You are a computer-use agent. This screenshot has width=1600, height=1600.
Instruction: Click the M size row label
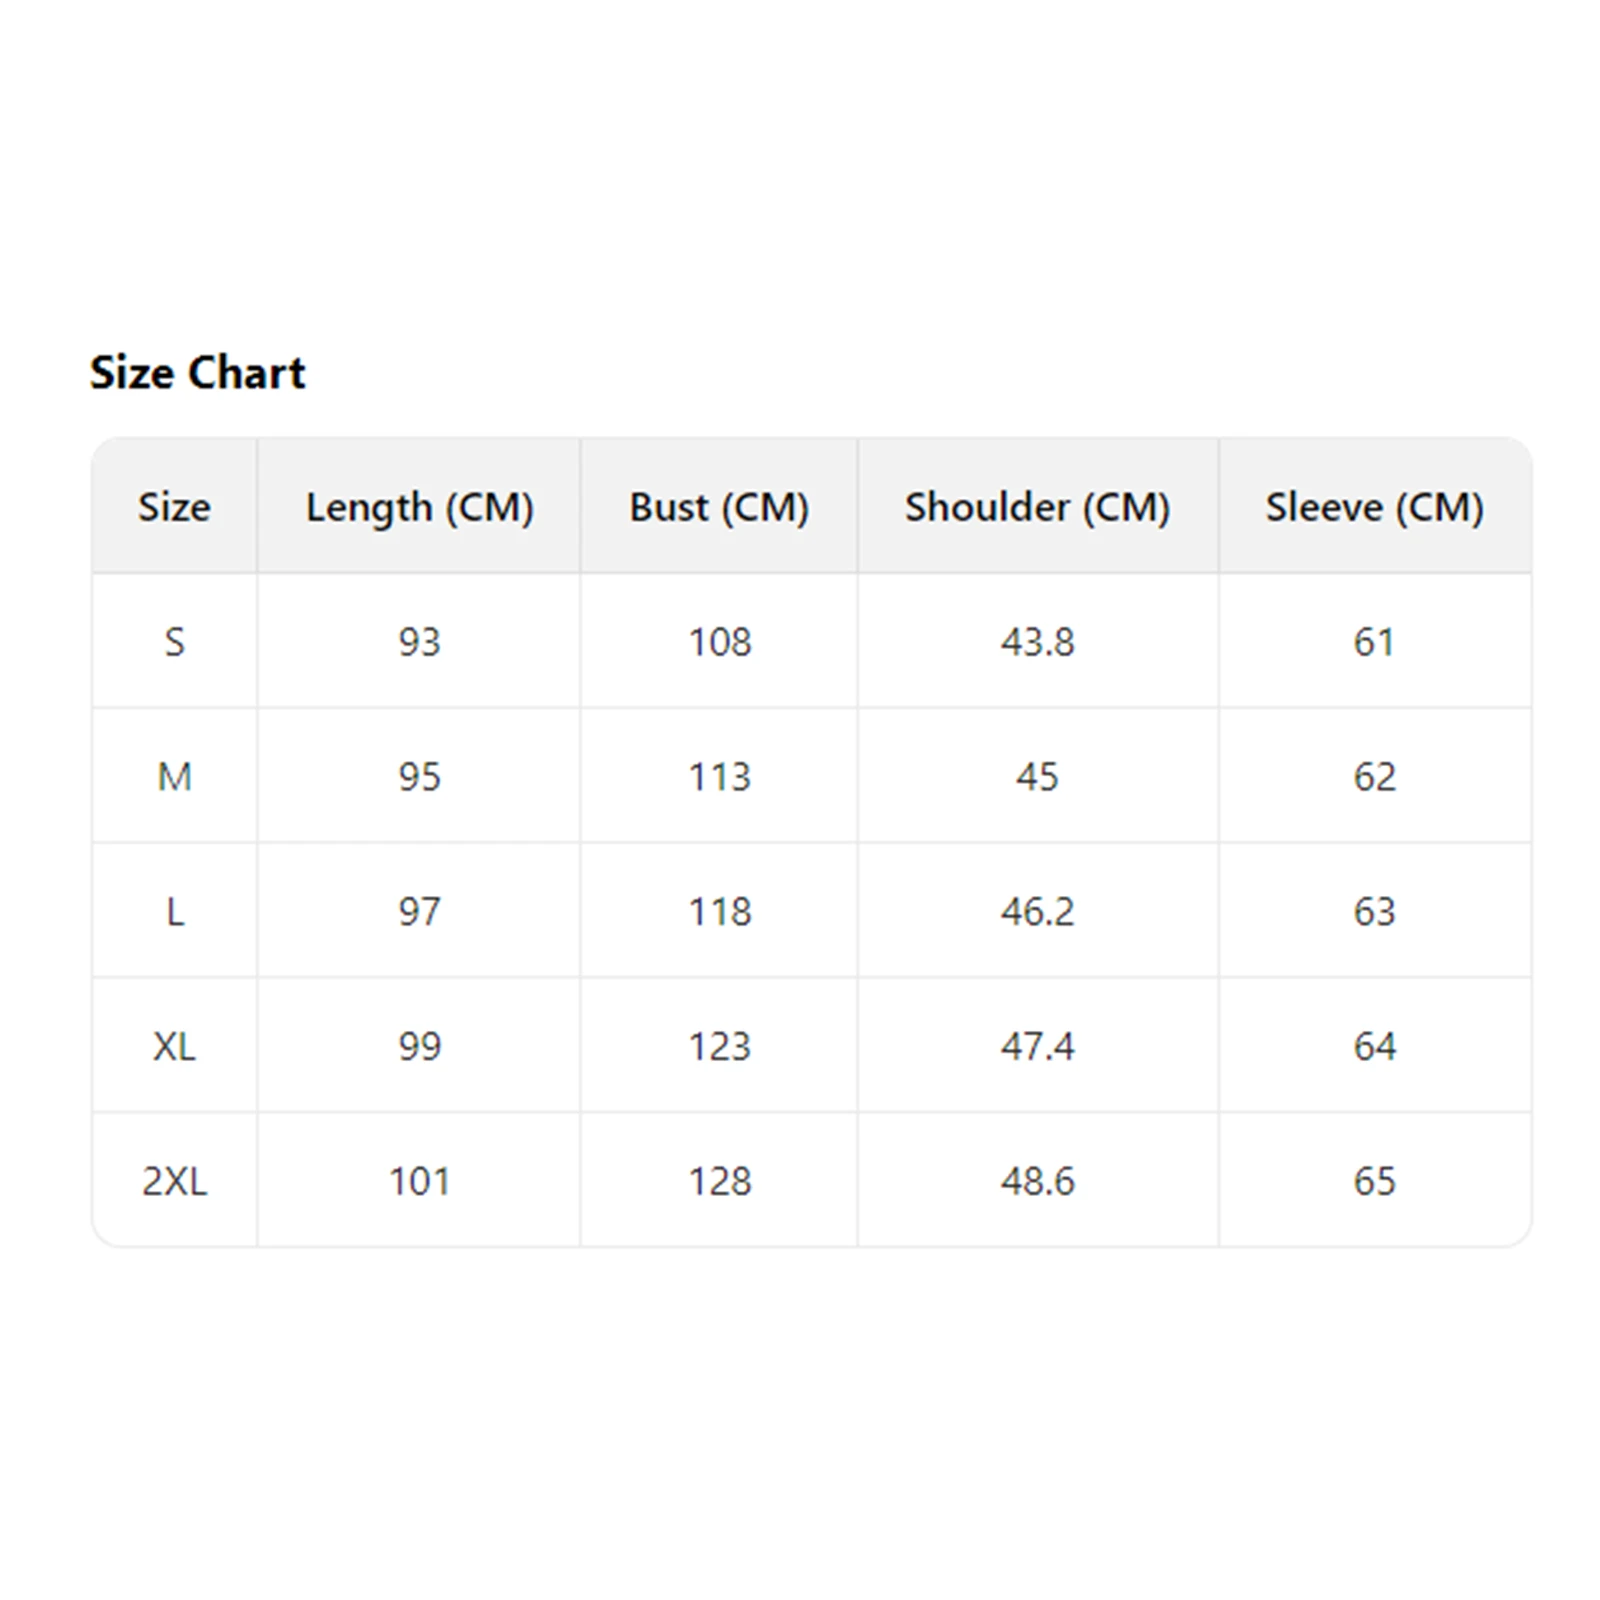[x=174, y=777]
